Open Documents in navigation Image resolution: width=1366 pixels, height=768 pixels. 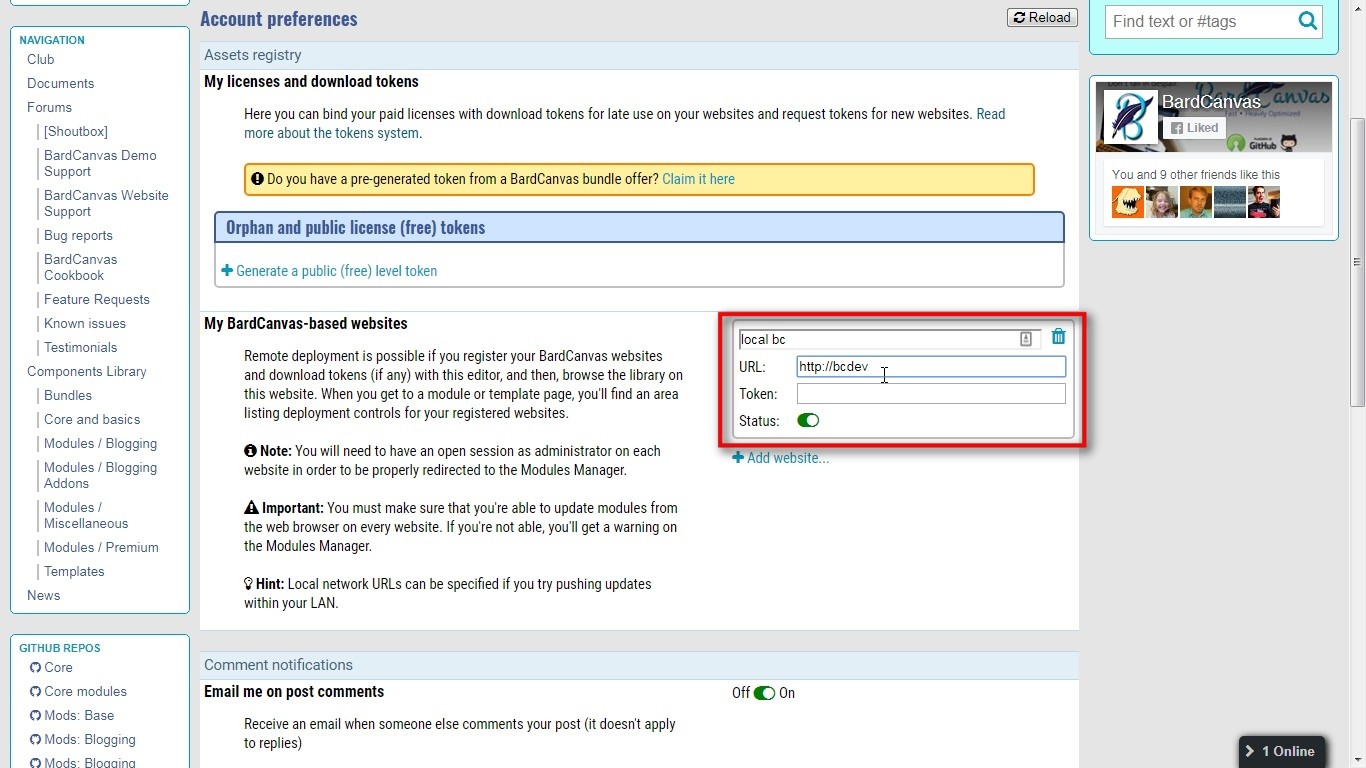(60, 83)
